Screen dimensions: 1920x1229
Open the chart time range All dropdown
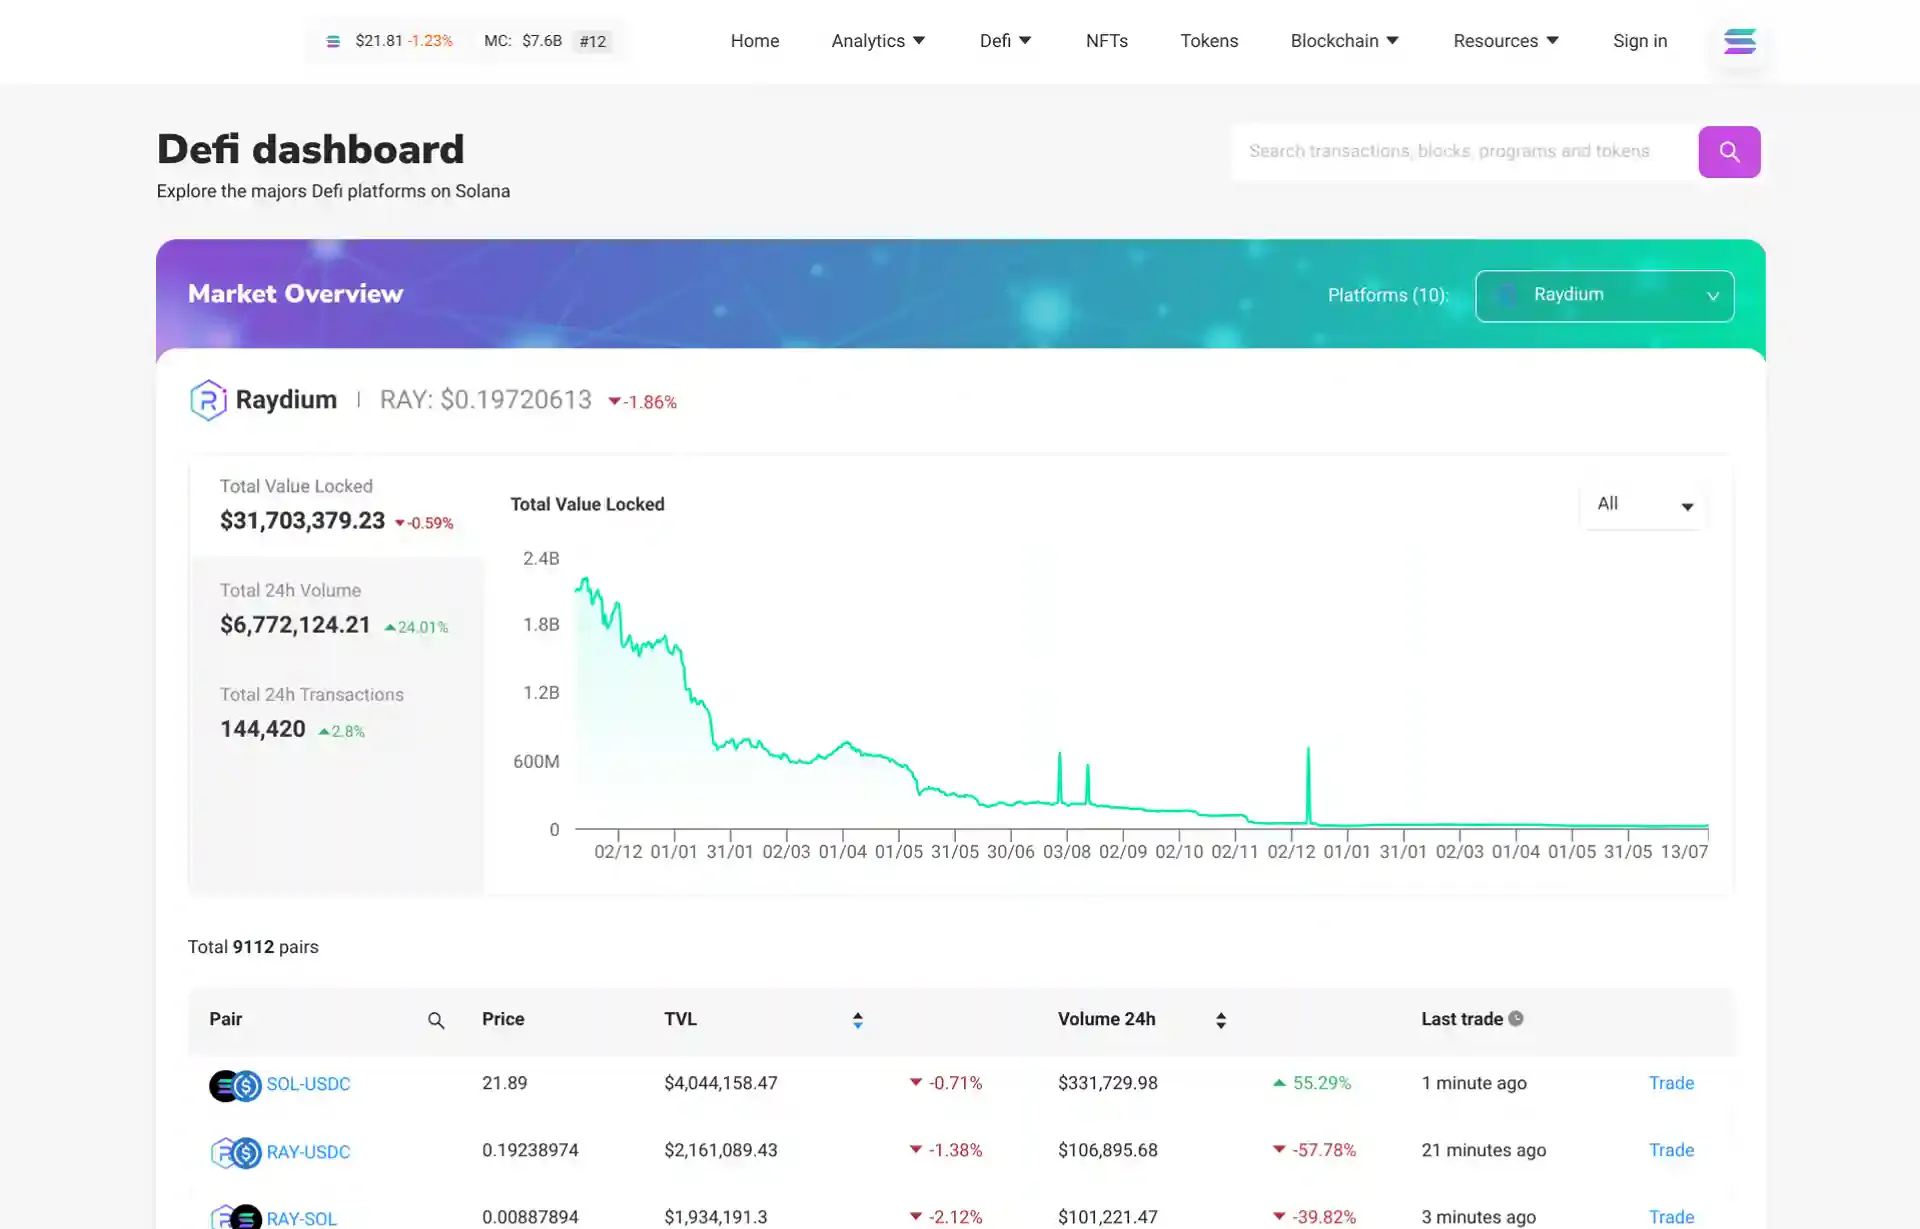tap(1643, 505)
